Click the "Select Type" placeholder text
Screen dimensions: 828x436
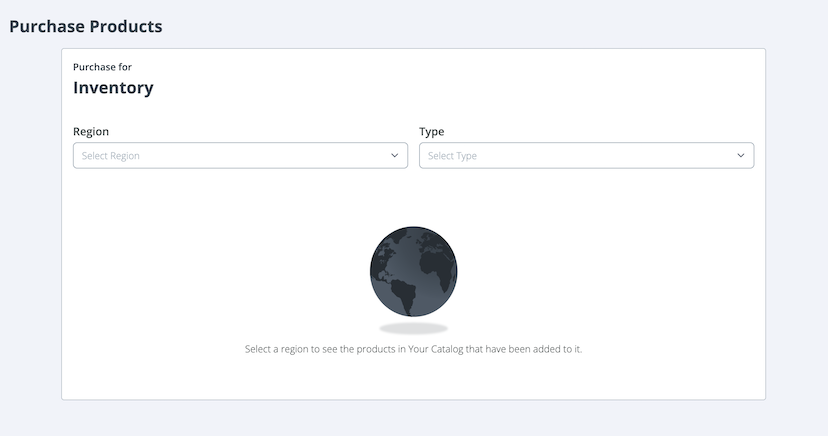click(452, 156)
